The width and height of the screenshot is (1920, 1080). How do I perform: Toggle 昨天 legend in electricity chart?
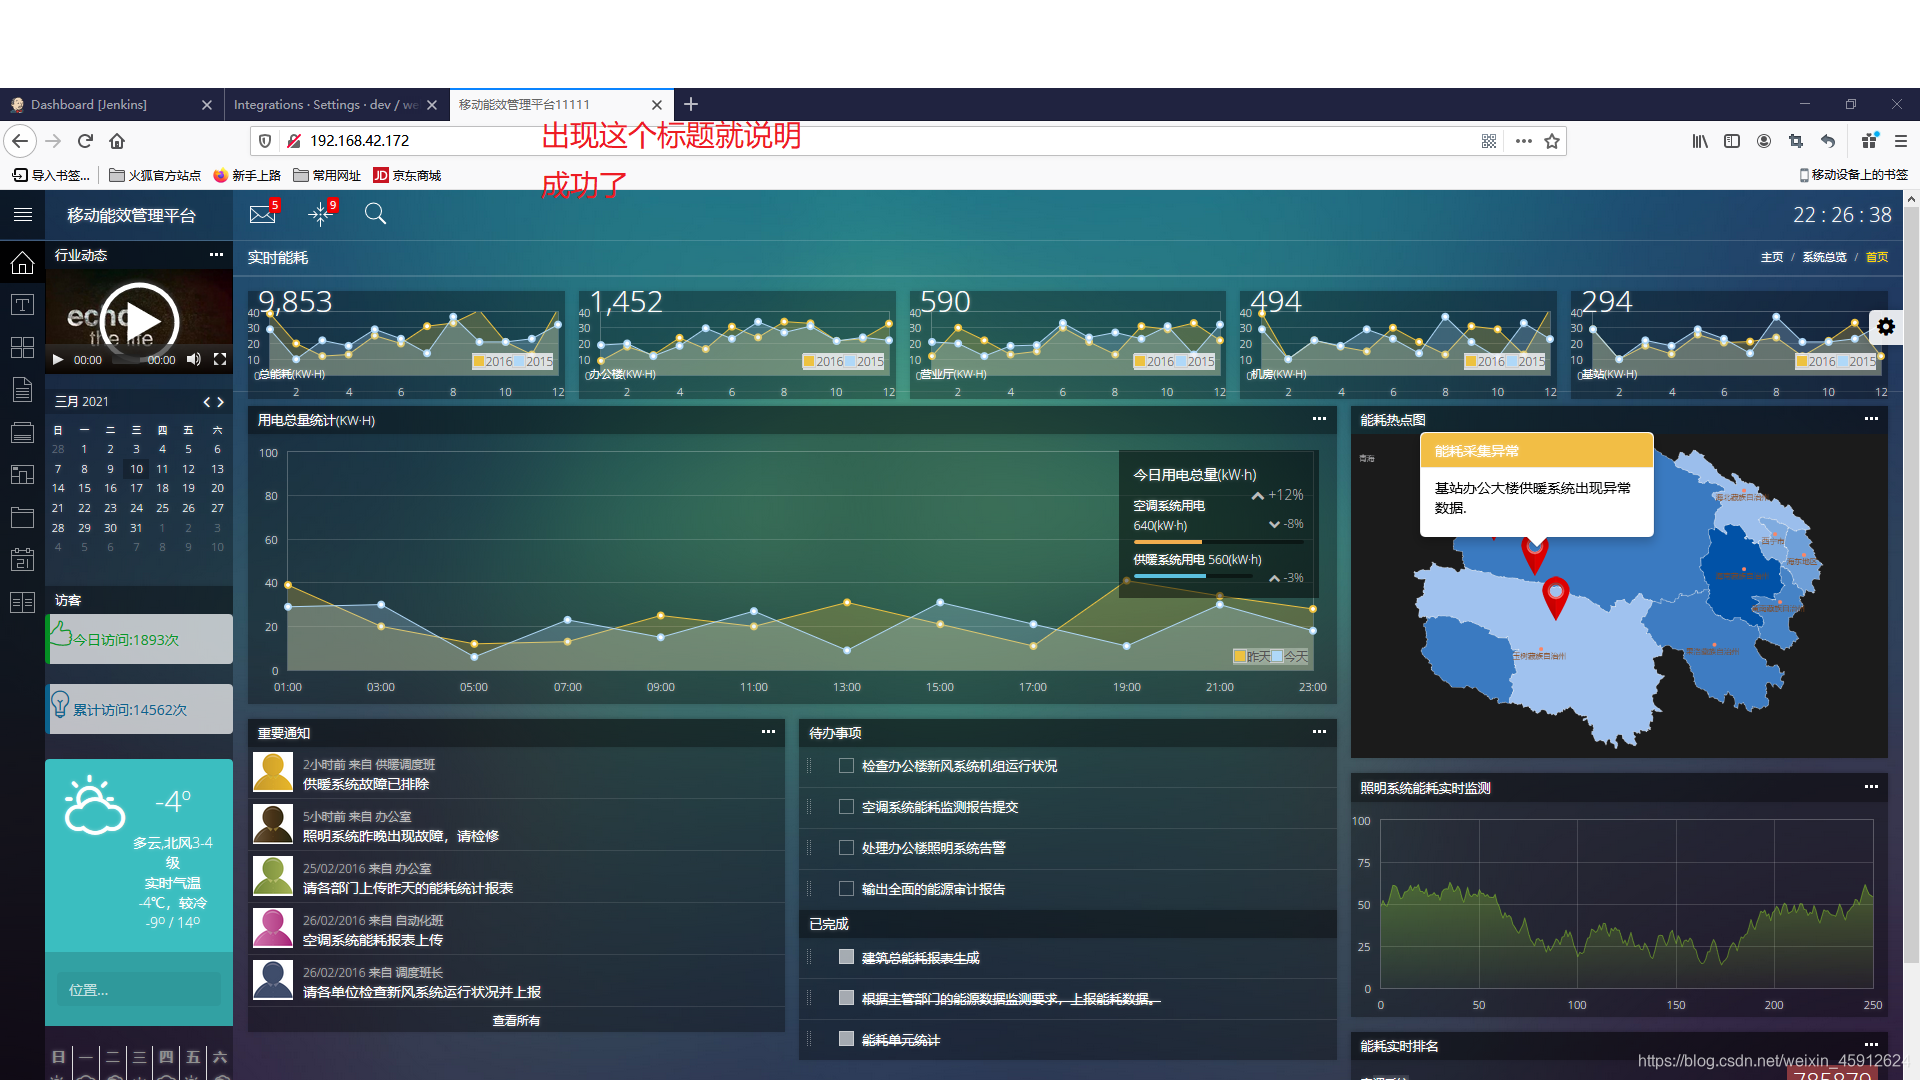click(1252, 656)
